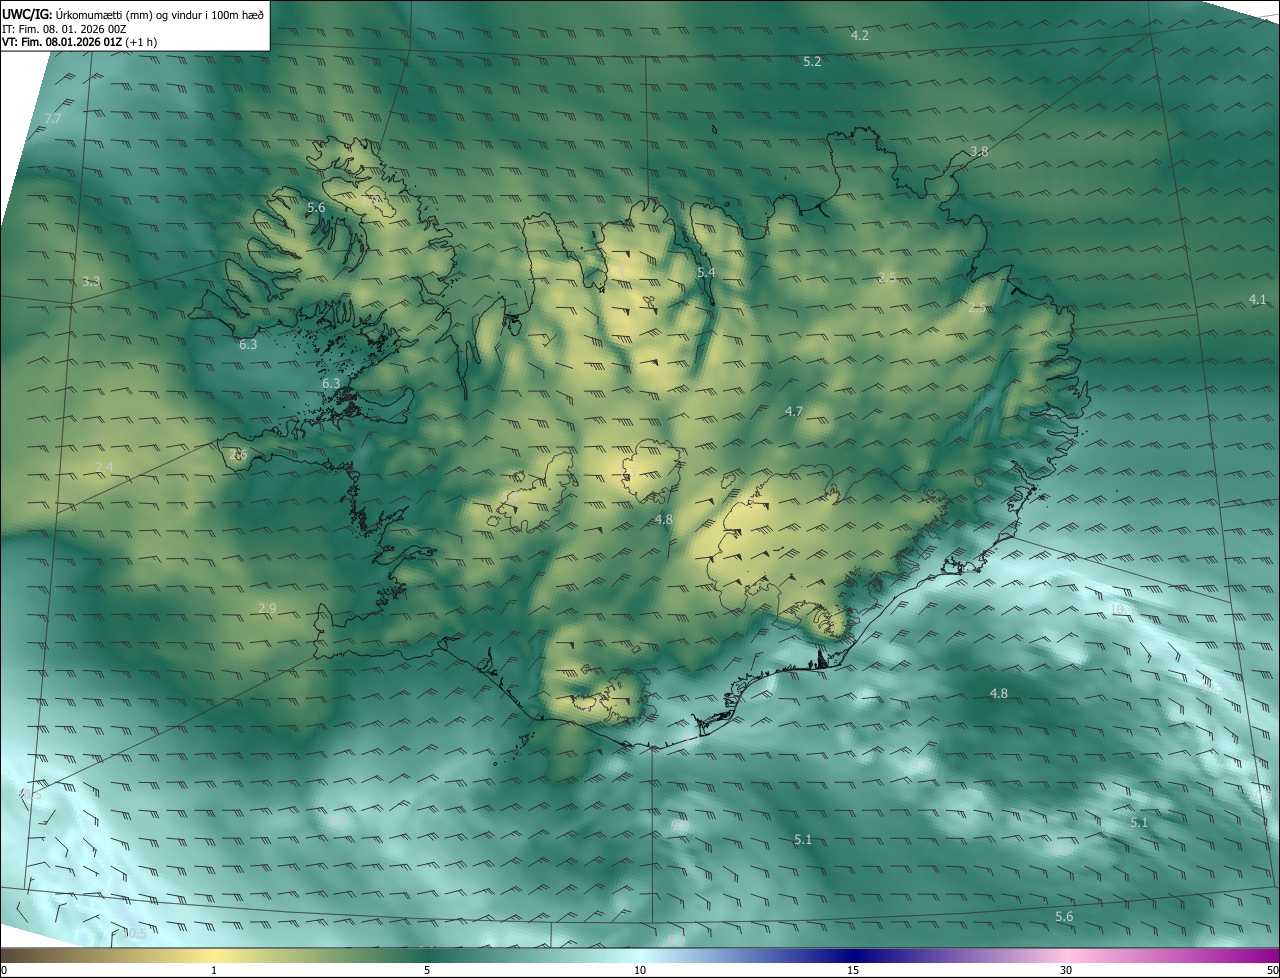Click the colorbar tick label 50

click(1272, 970)
